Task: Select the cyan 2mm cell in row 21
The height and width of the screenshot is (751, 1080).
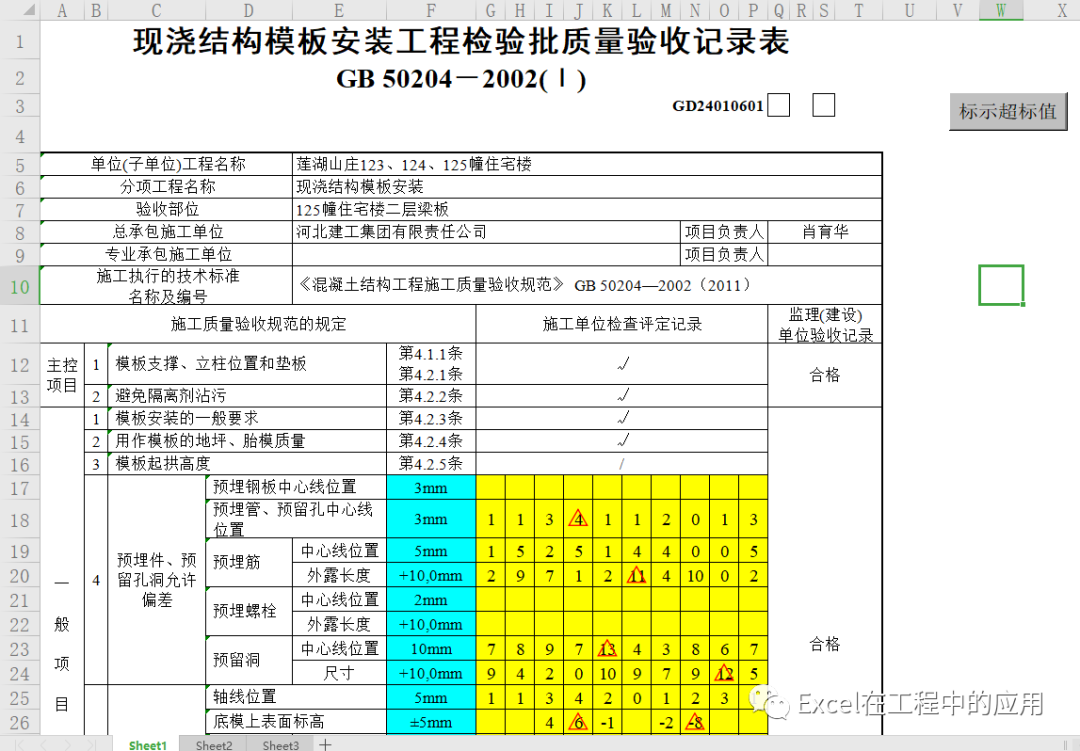Action: 431,599
